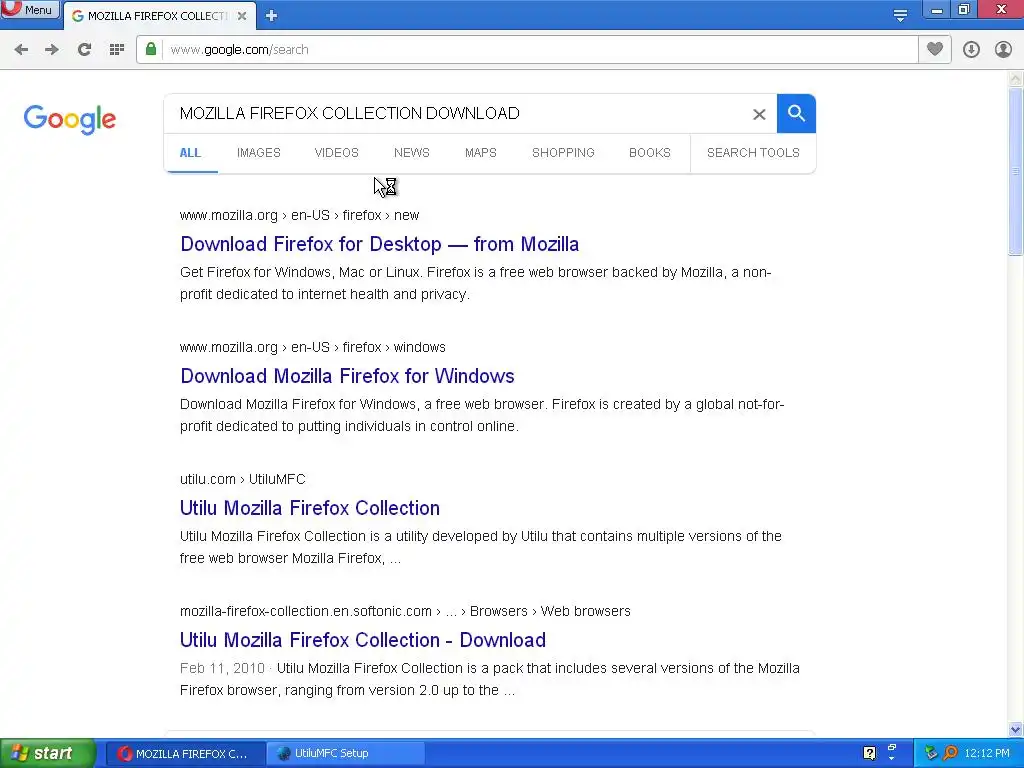Switch to SHOPPING results tab

tap(563, 153)
